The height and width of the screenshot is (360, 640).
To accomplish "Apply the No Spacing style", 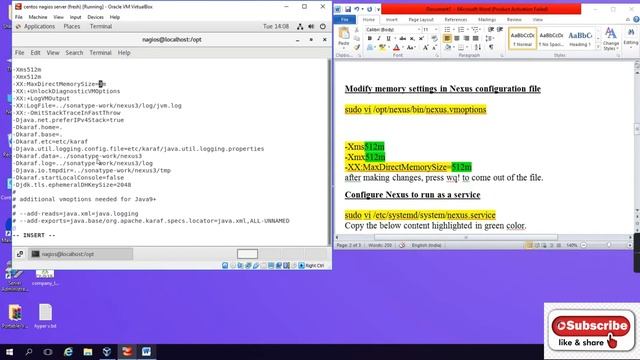I will (x=551, y=38).
